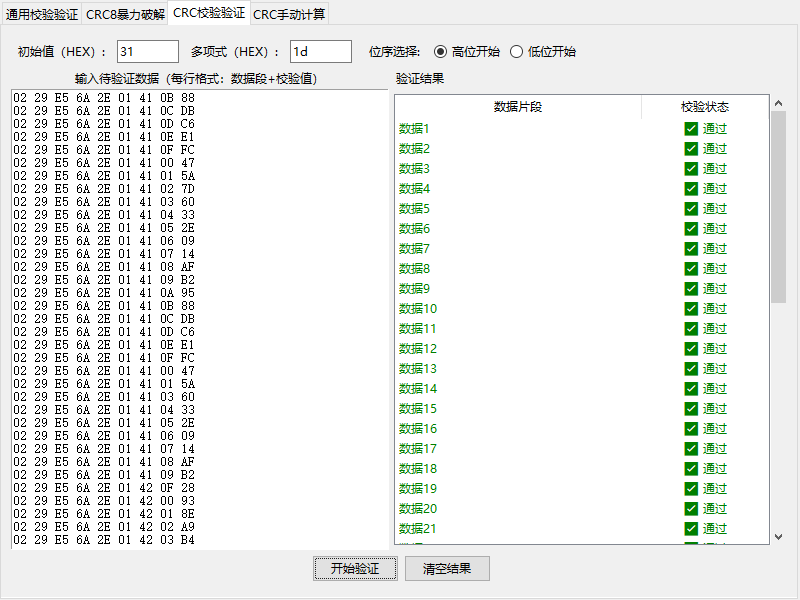The image size is (800, 600).
Task: Click the green check icon for 数据12
Action: coord(691,348)
